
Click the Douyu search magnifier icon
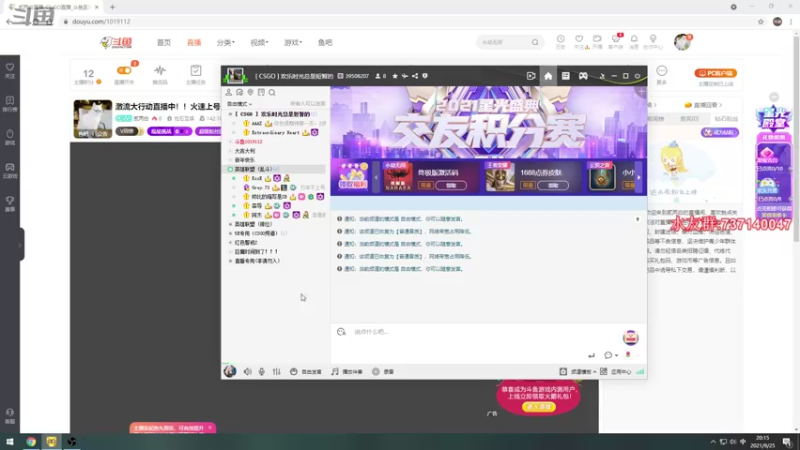[535, 43]
